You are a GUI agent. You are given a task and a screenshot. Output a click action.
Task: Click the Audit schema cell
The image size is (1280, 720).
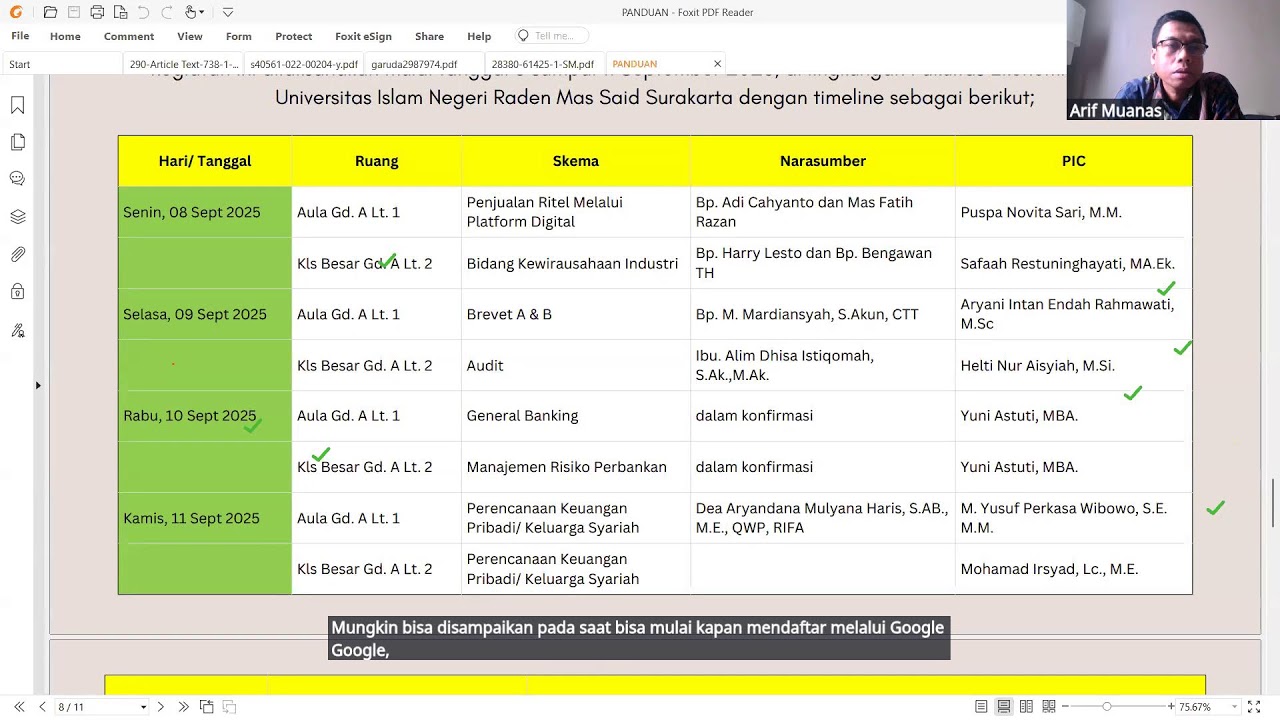click(x=575, y=366)
